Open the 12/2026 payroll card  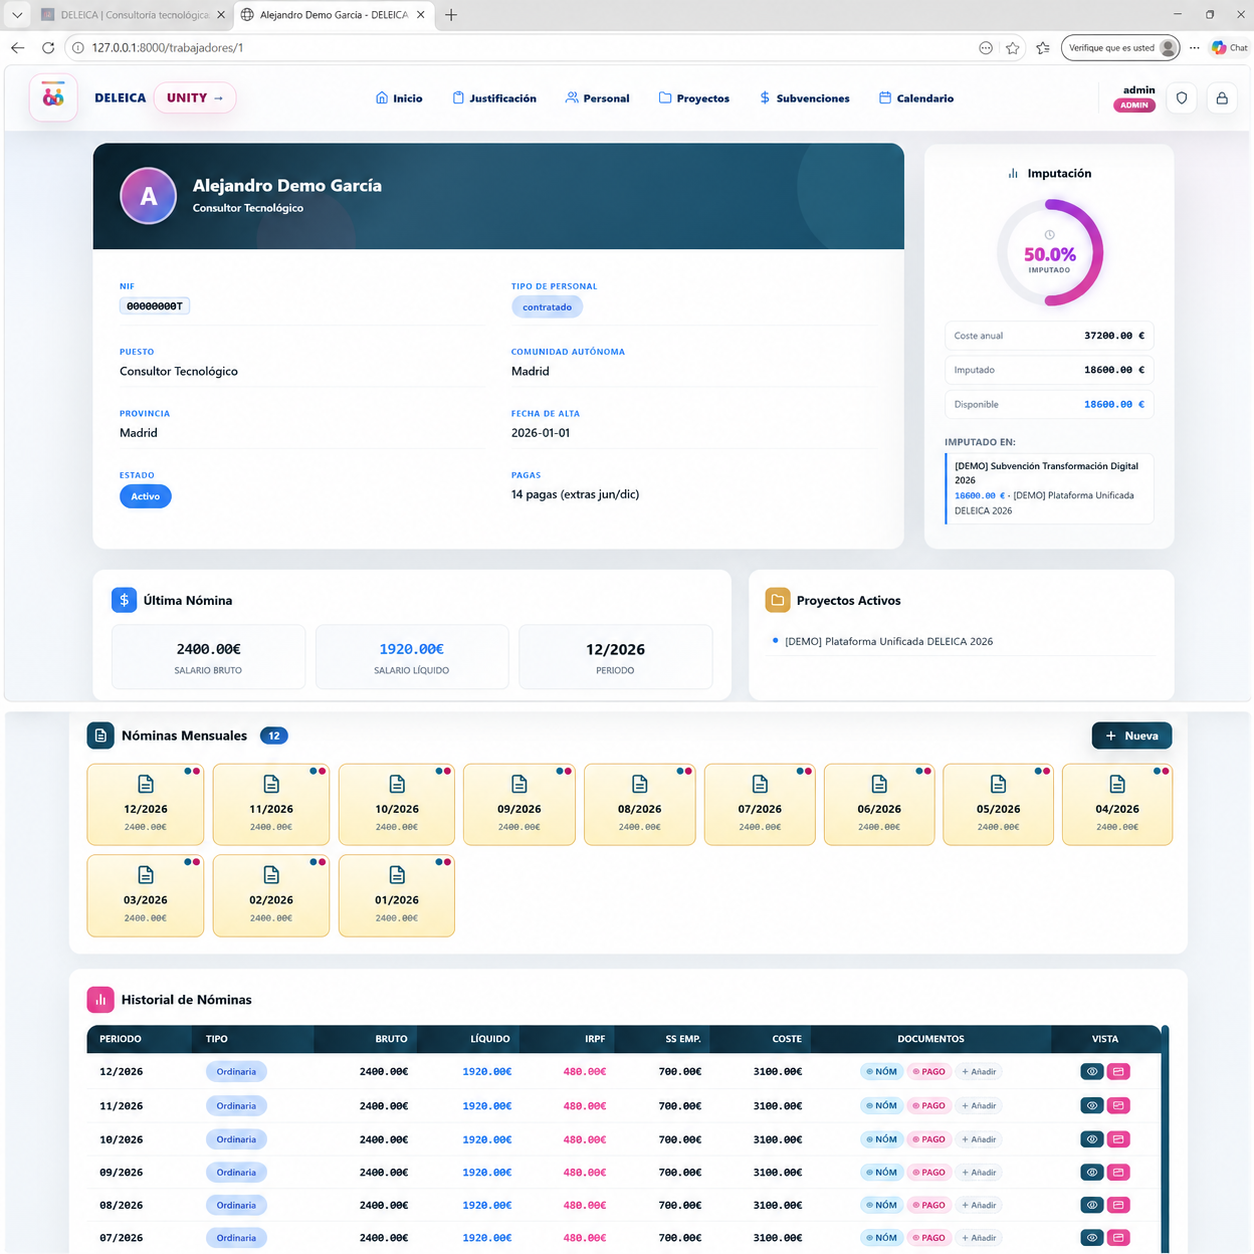click(x=145, y=804)
